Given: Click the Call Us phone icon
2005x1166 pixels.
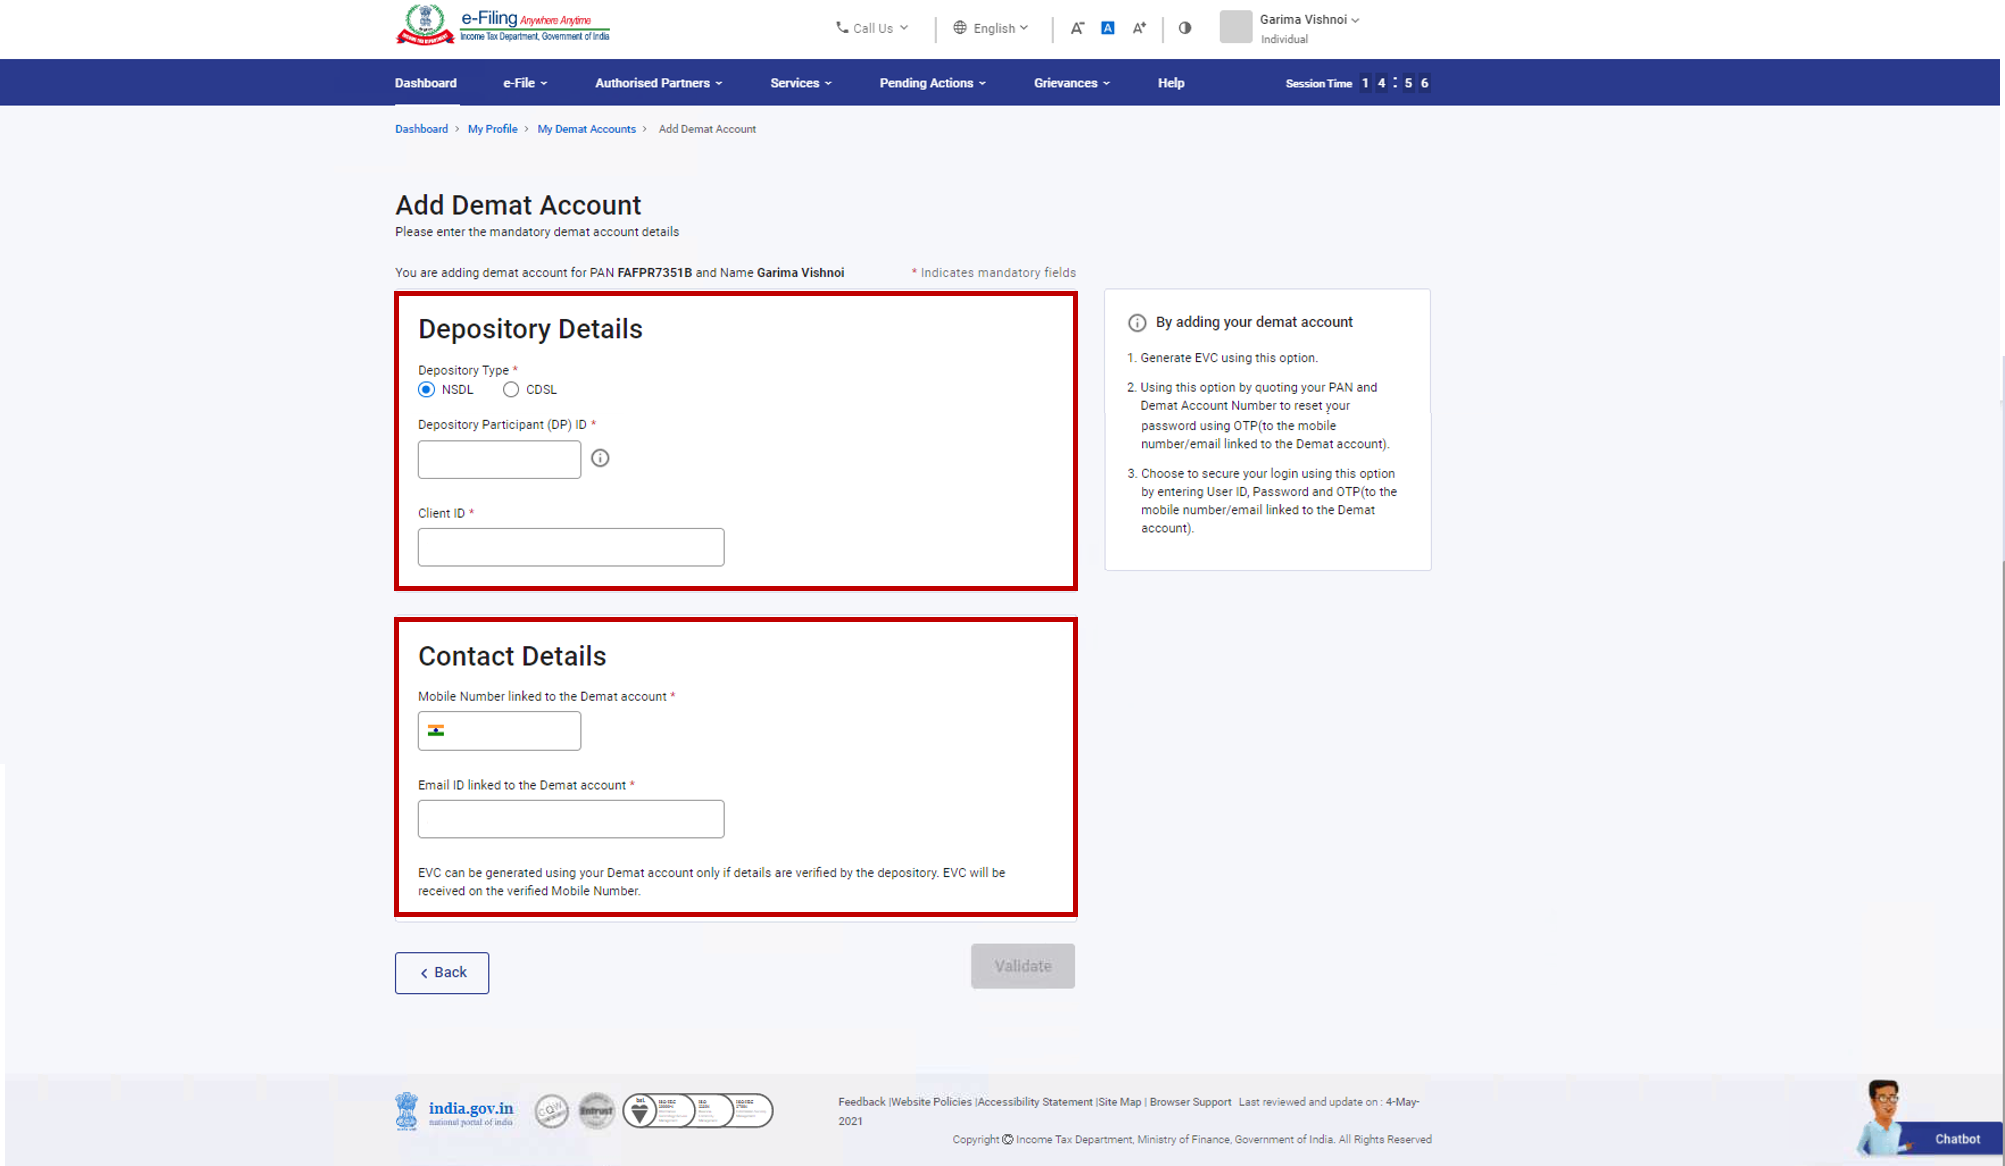Looking at the screenshot, I should (840, 28).
